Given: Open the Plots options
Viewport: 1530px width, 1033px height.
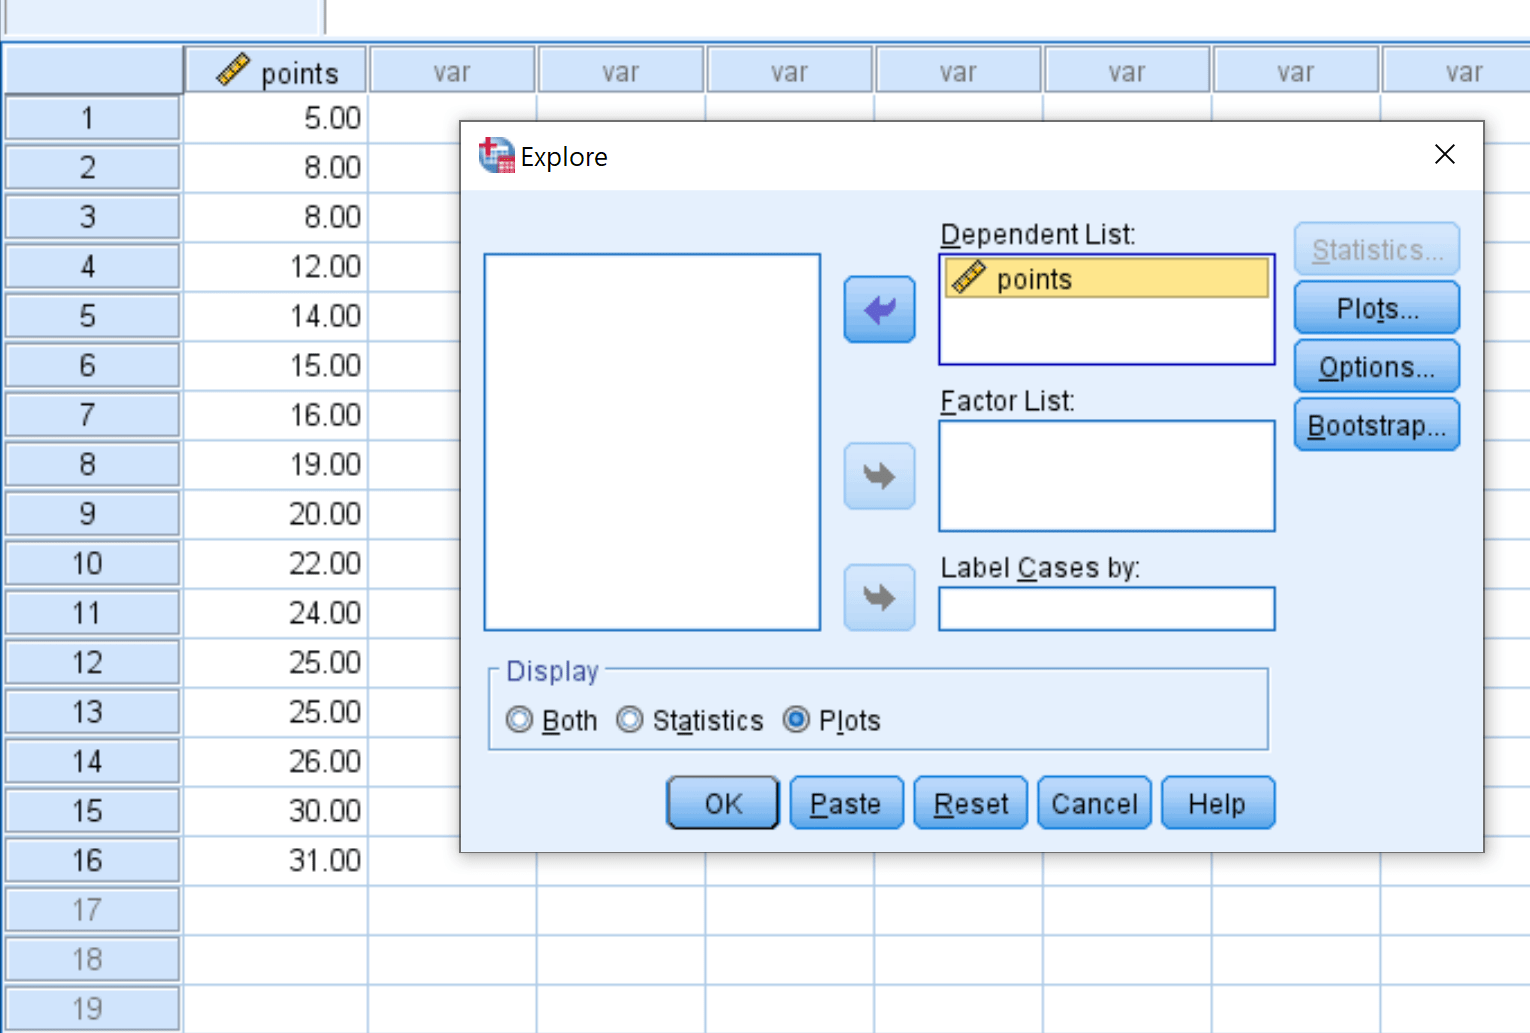Looking at the screenshot, I should pyautogui.click(x=1376, y=307).
